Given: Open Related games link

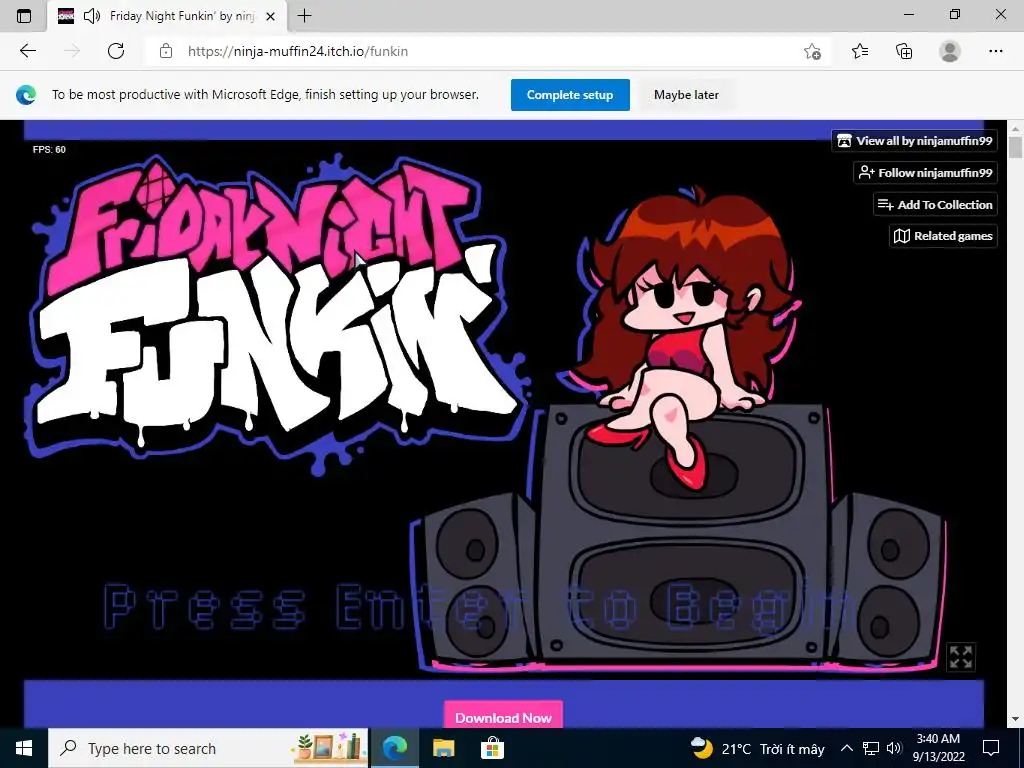Looking at the screenshot, I should pyautogui.click(x=943, y=236).
